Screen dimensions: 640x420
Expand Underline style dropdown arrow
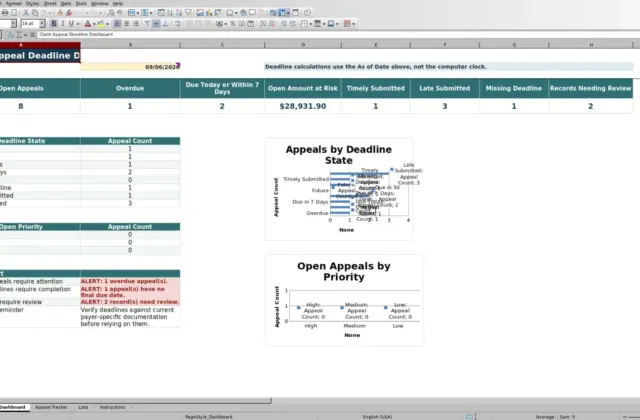(78, 24)
